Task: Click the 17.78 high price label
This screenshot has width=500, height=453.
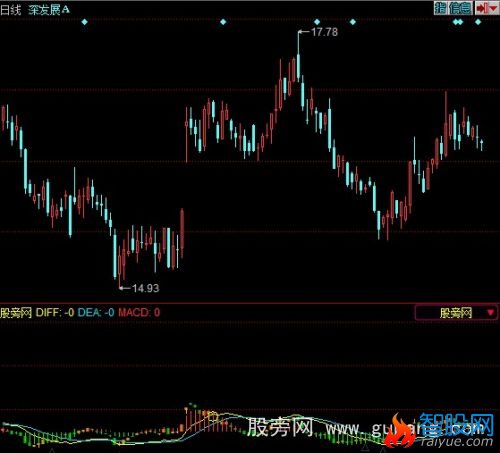Action: [324, 32]
